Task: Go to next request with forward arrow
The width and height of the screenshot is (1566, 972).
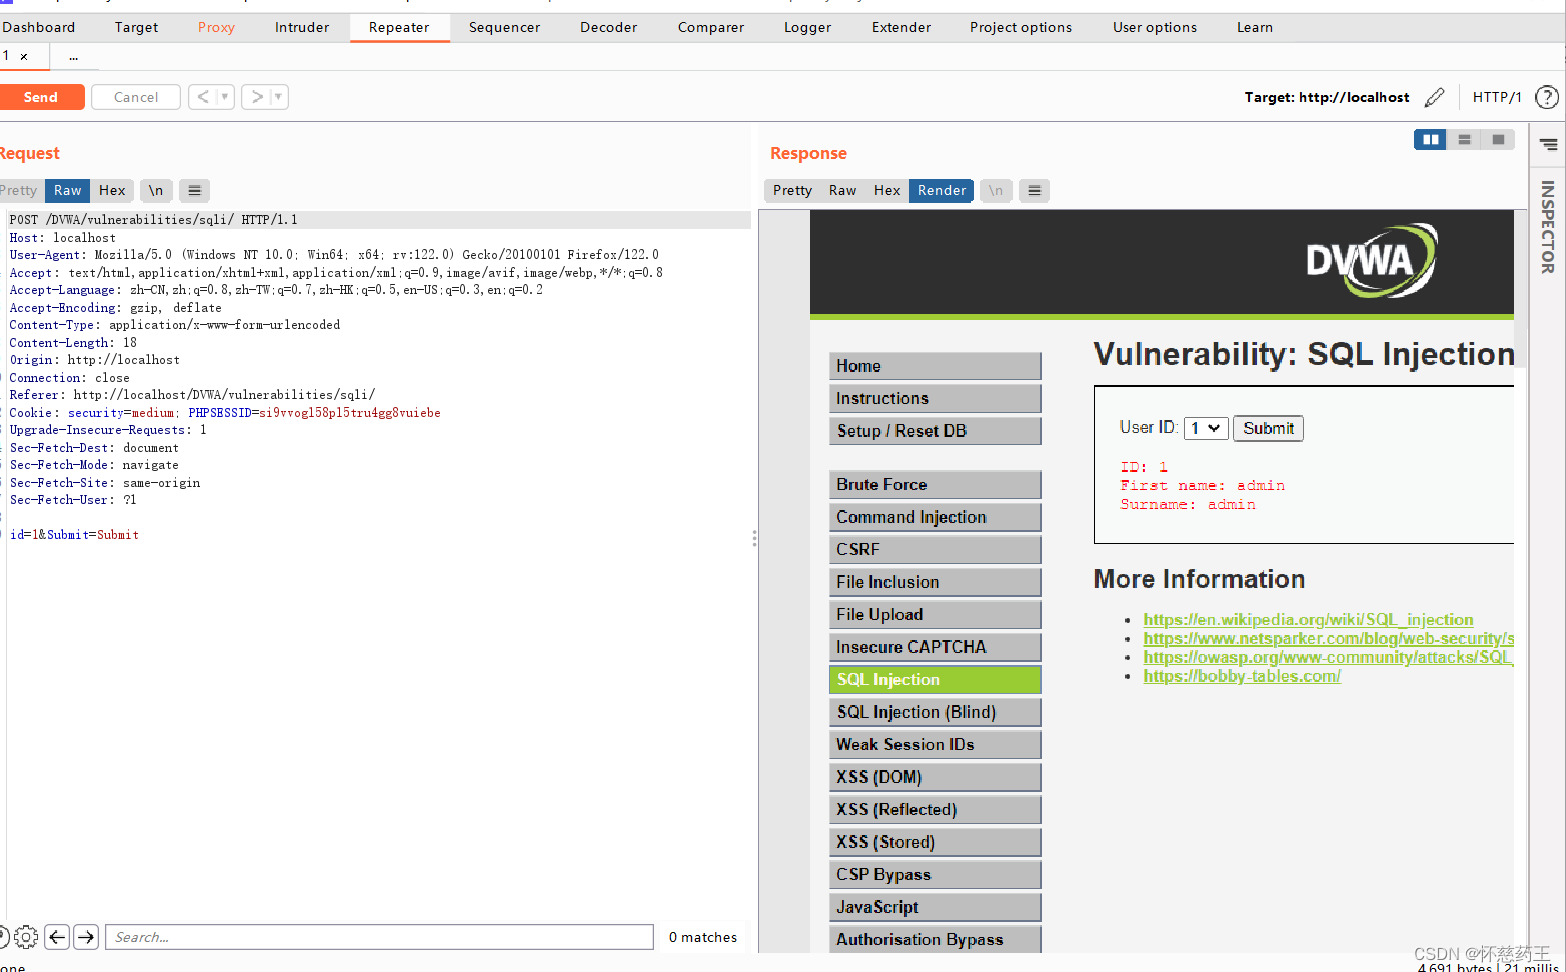Action: coord(257,97)
